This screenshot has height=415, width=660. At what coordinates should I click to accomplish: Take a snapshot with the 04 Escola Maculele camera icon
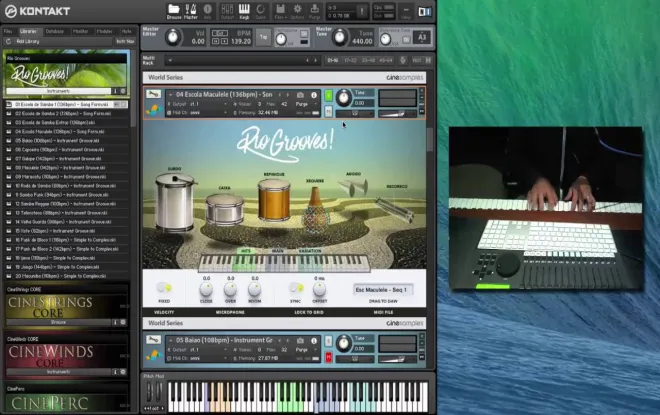(300, 95)
